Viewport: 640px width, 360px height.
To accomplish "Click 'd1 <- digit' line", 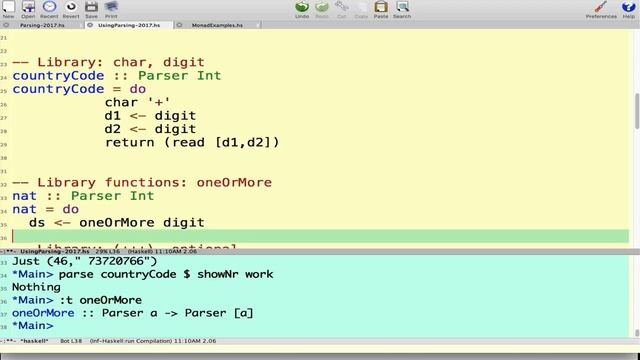I will pos(150,116).
